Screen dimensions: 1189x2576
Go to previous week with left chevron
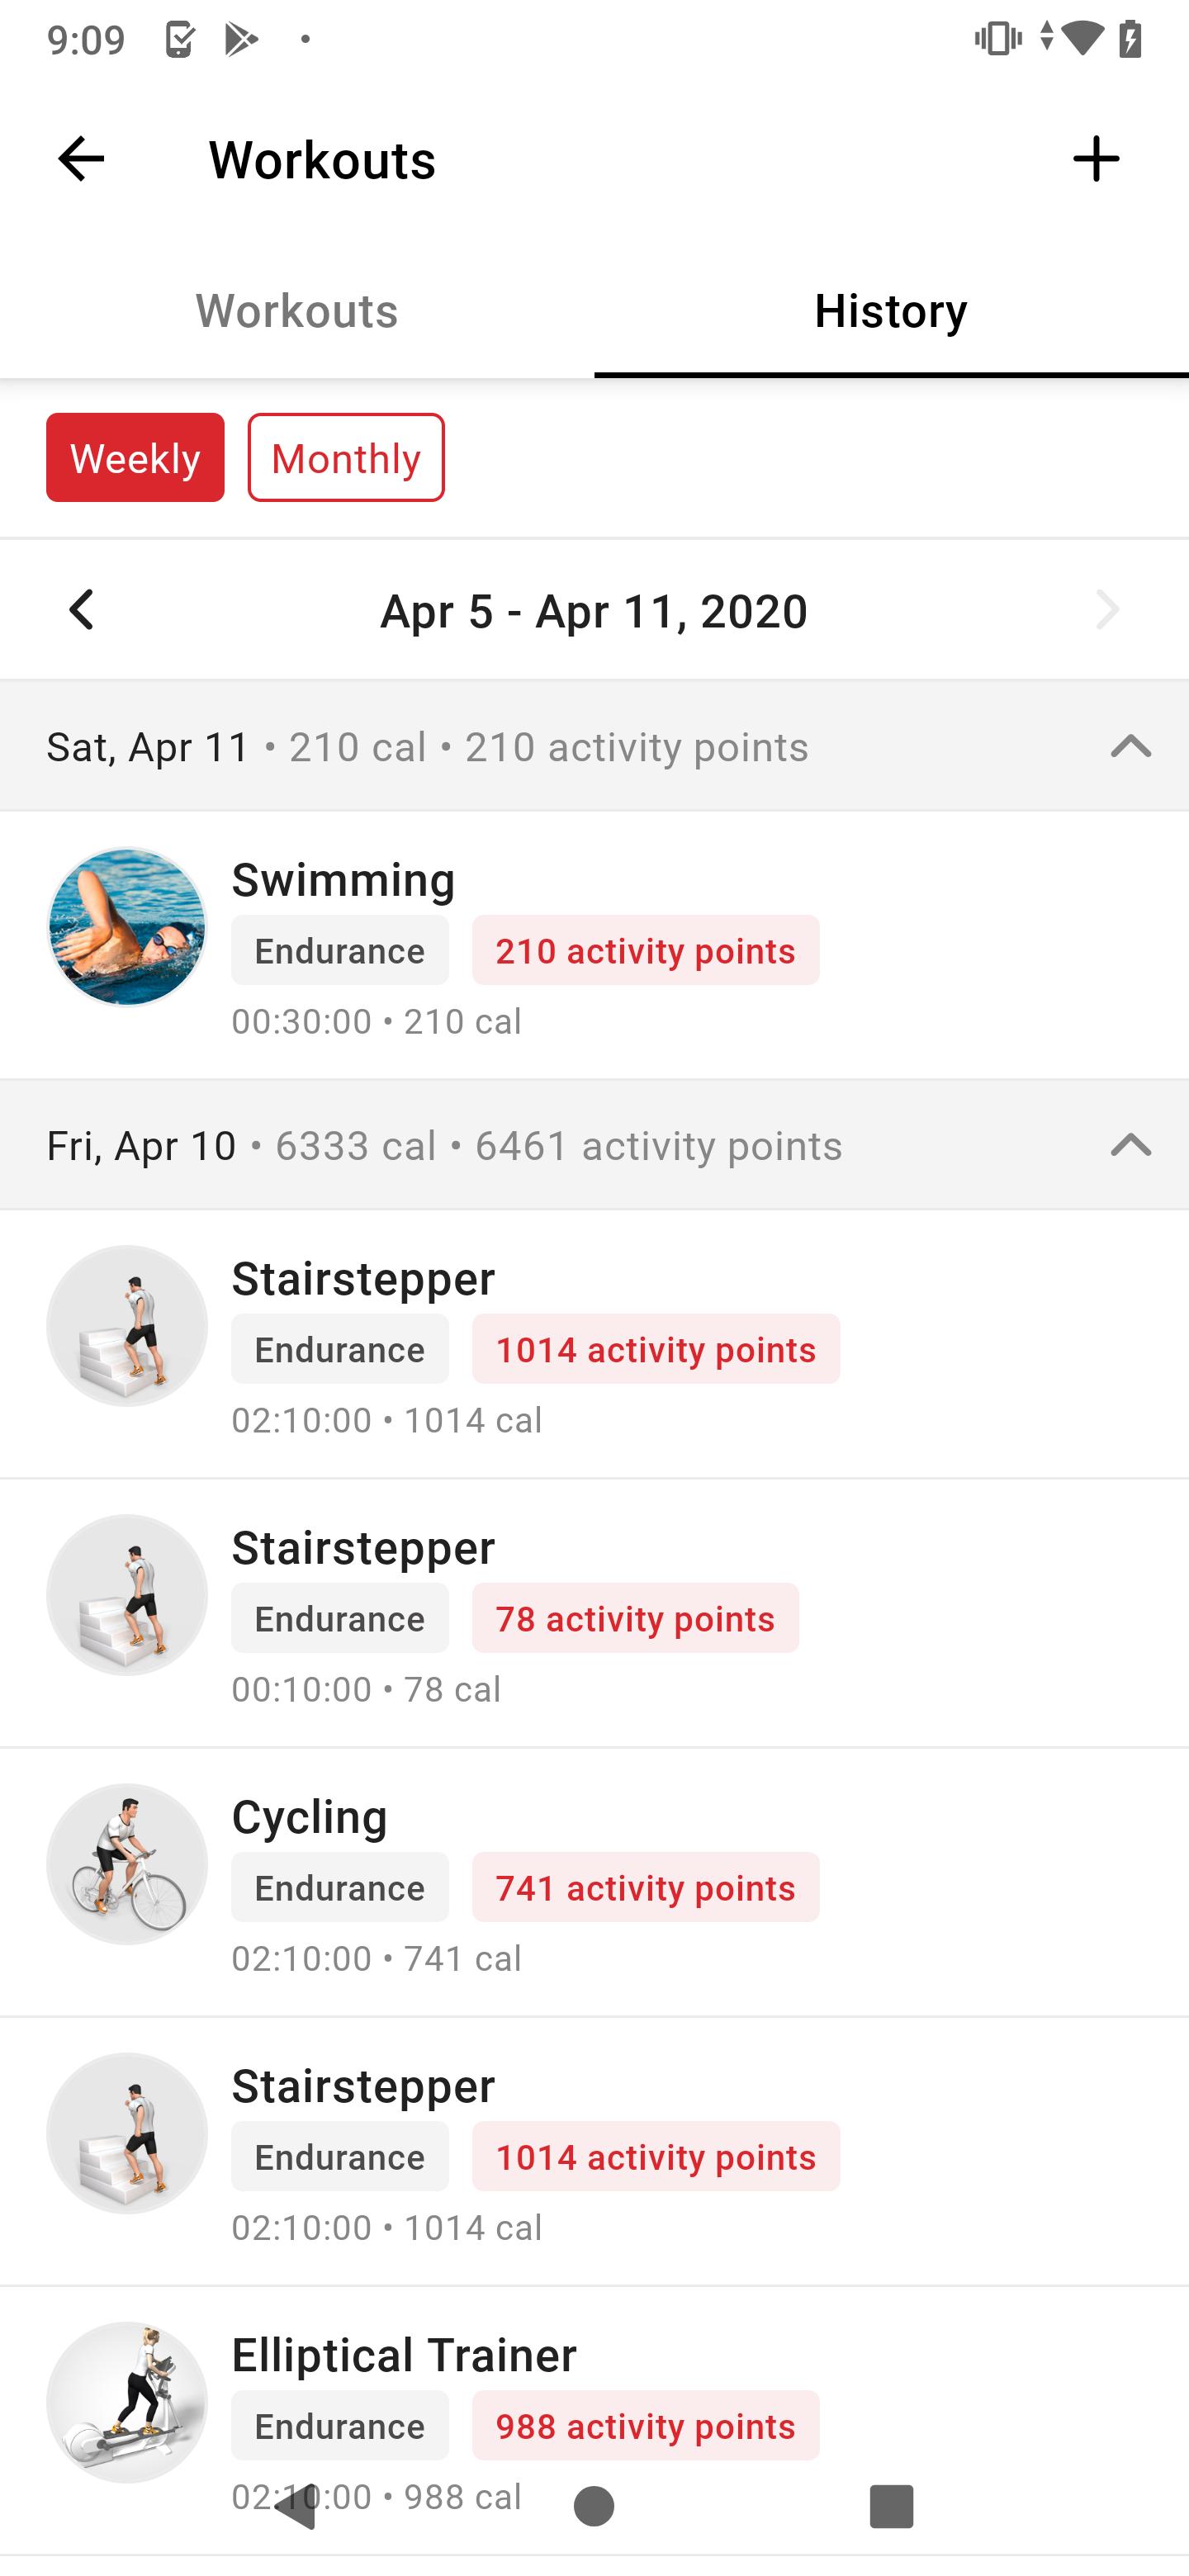[81, 610]
